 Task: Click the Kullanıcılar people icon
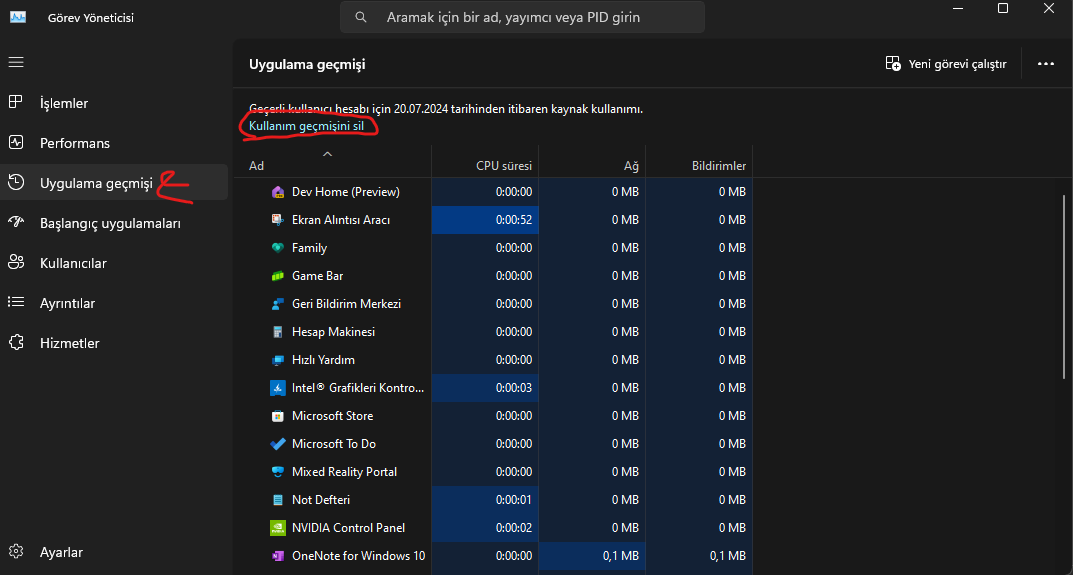point(16,262)
